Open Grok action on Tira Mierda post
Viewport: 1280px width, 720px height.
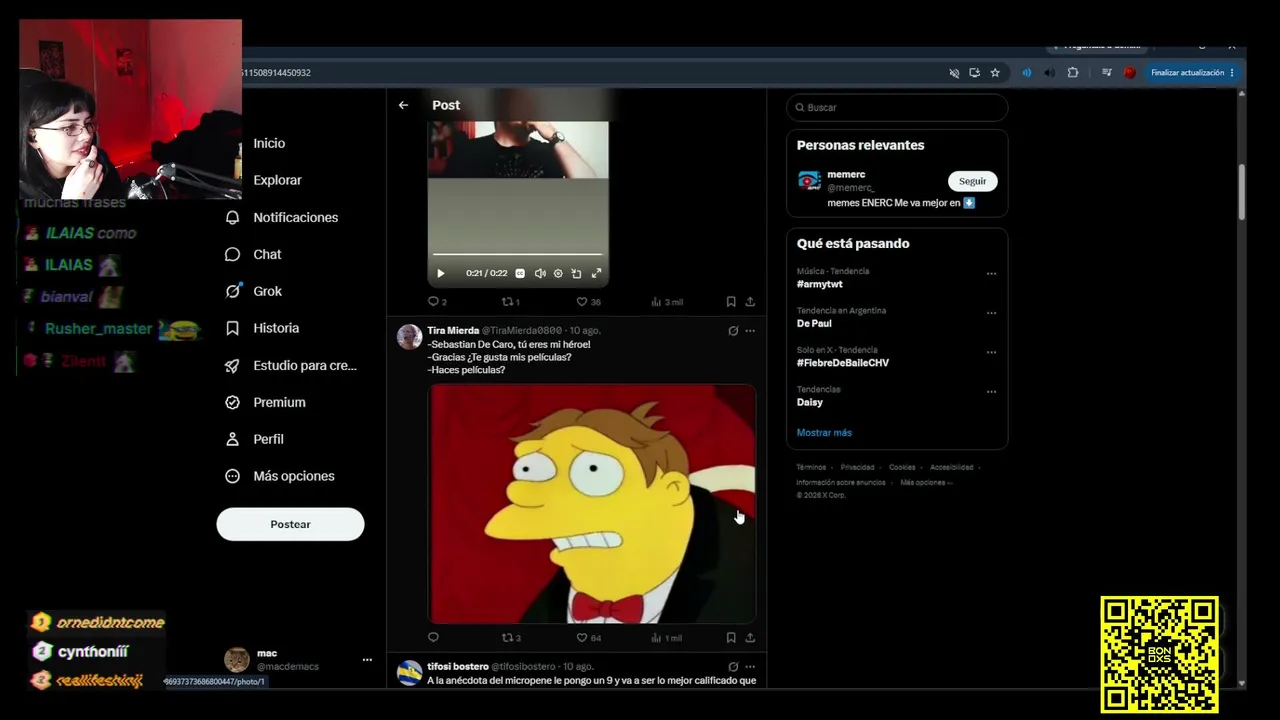coord(733,330)
